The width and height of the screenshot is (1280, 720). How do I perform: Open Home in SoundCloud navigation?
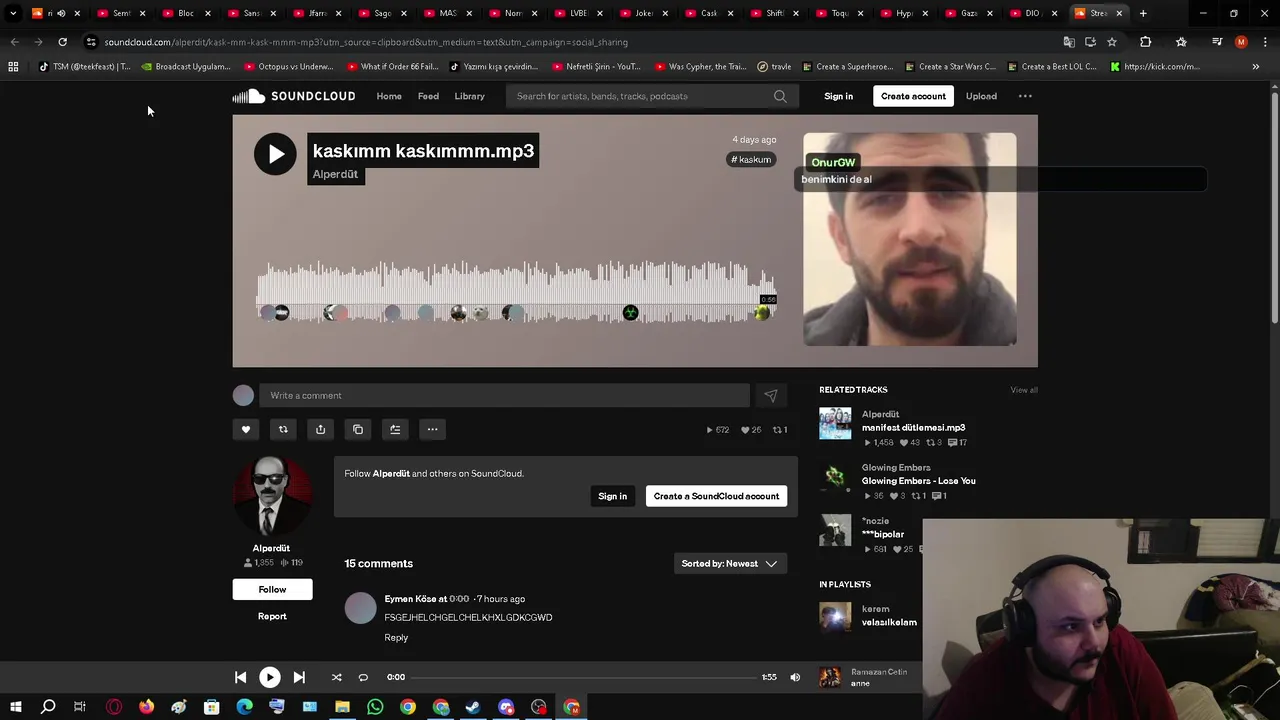[389, 96]
